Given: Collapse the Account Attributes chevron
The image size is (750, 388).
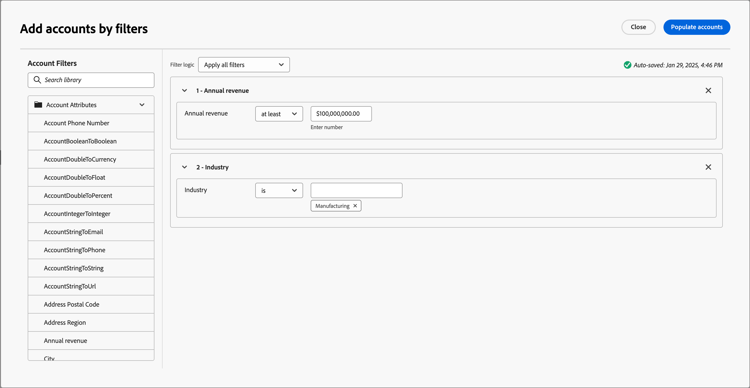Looking at the screenshot, I should pos(142,105).
